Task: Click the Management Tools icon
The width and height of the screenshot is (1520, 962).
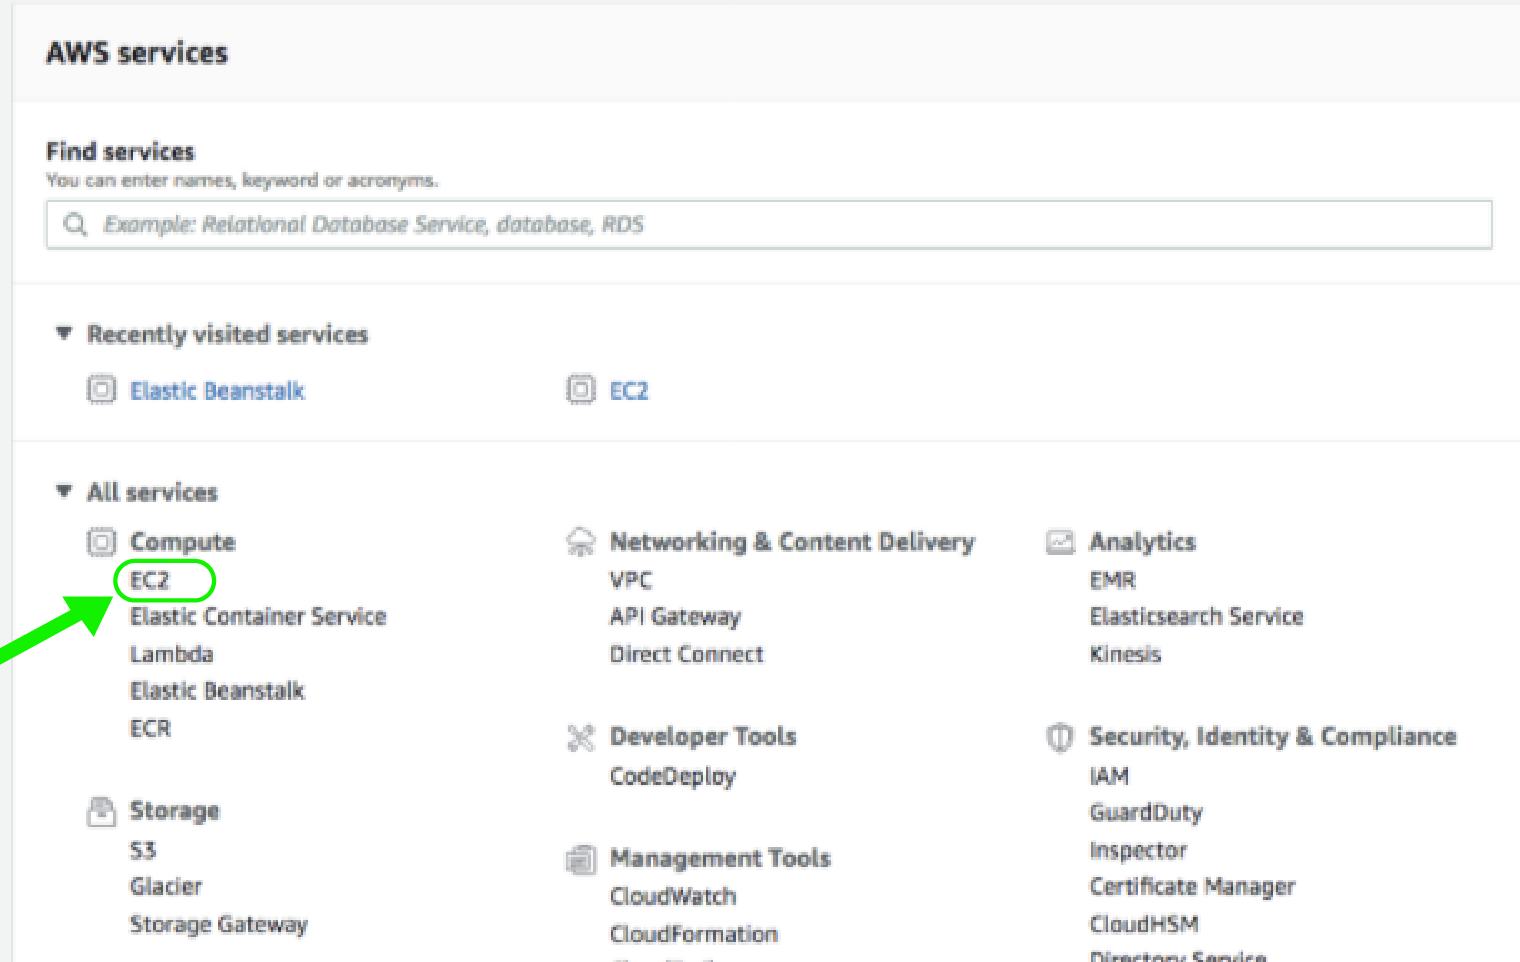Action: pos(581,859)
